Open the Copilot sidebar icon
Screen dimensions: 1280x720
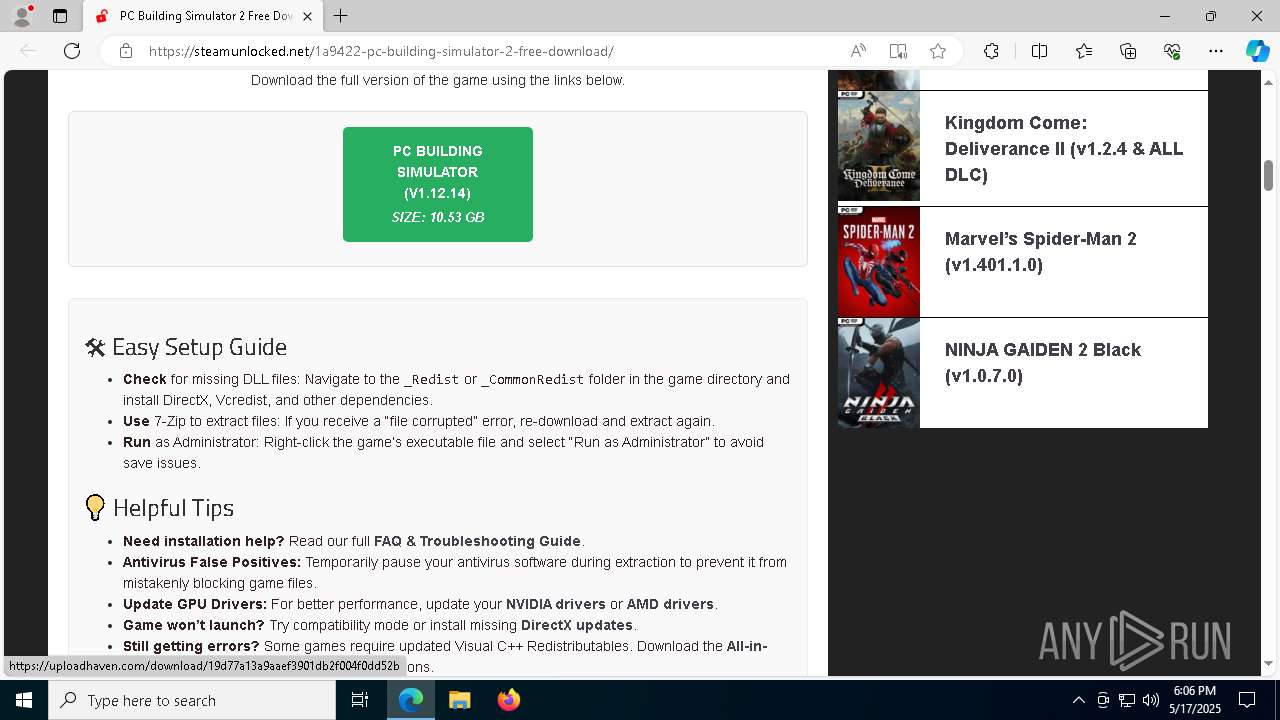(1257, 51)
